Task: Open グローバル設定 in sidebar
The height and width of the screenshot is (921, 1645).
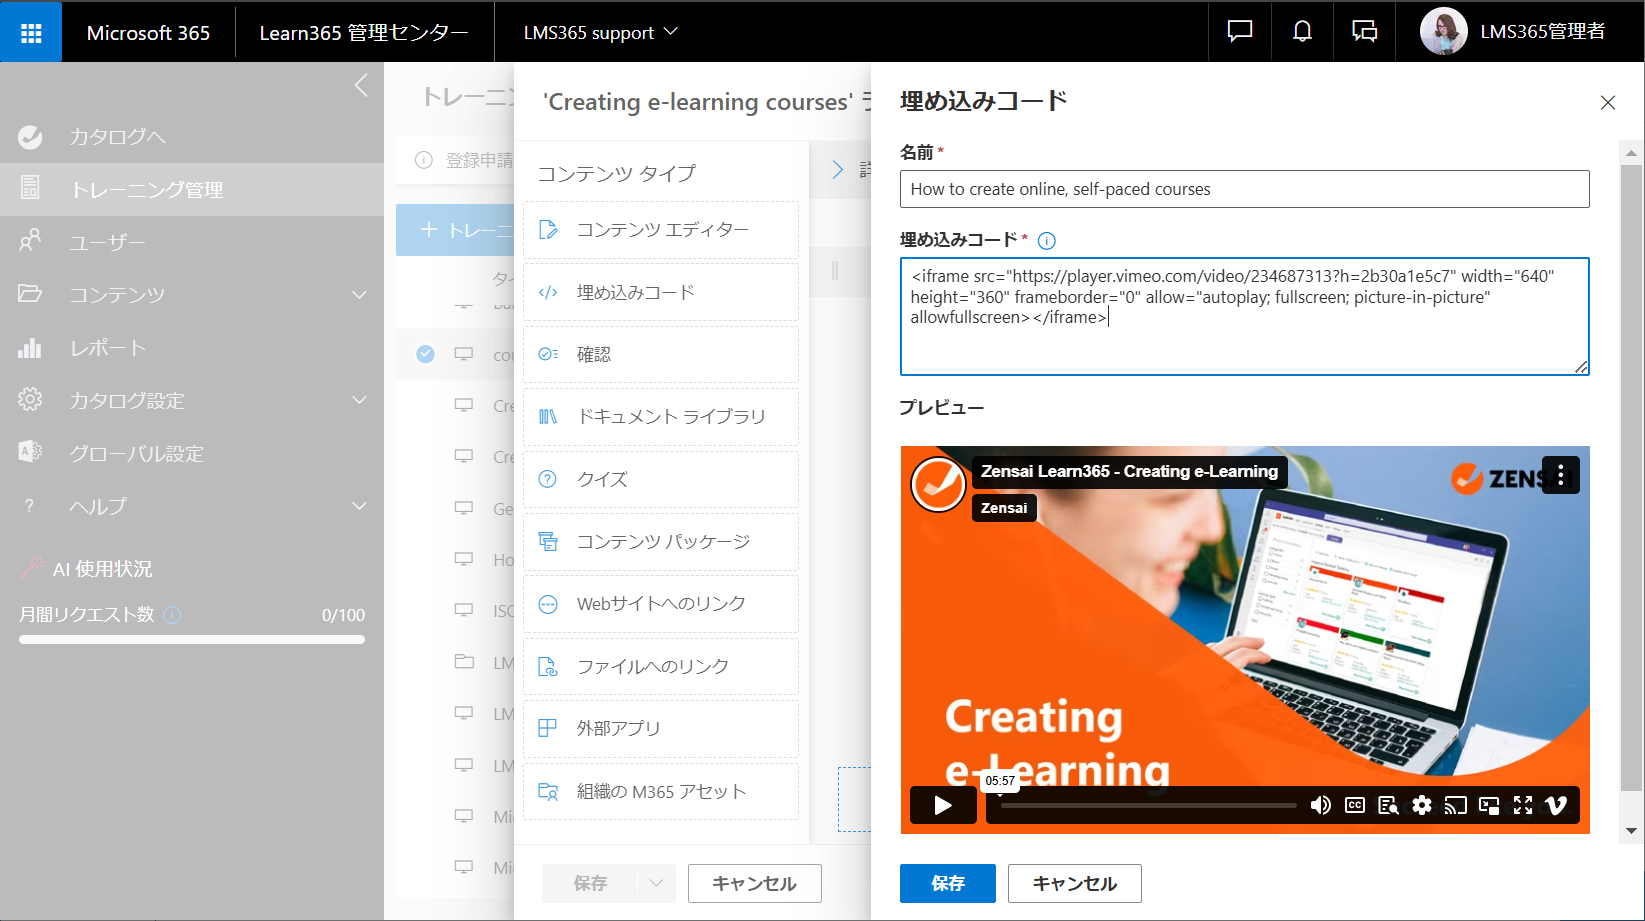Action: [192, 454]
